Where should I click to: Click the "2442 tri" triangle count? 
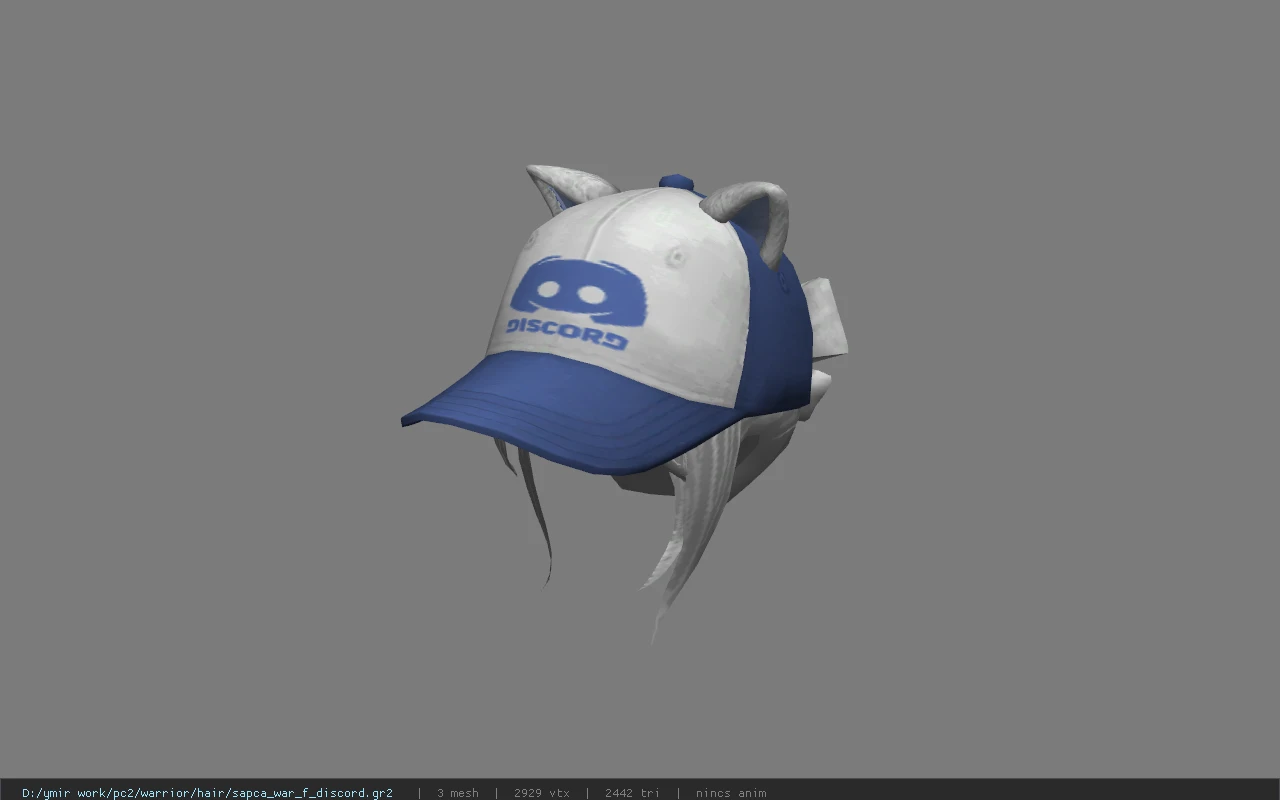pos(632,793)
